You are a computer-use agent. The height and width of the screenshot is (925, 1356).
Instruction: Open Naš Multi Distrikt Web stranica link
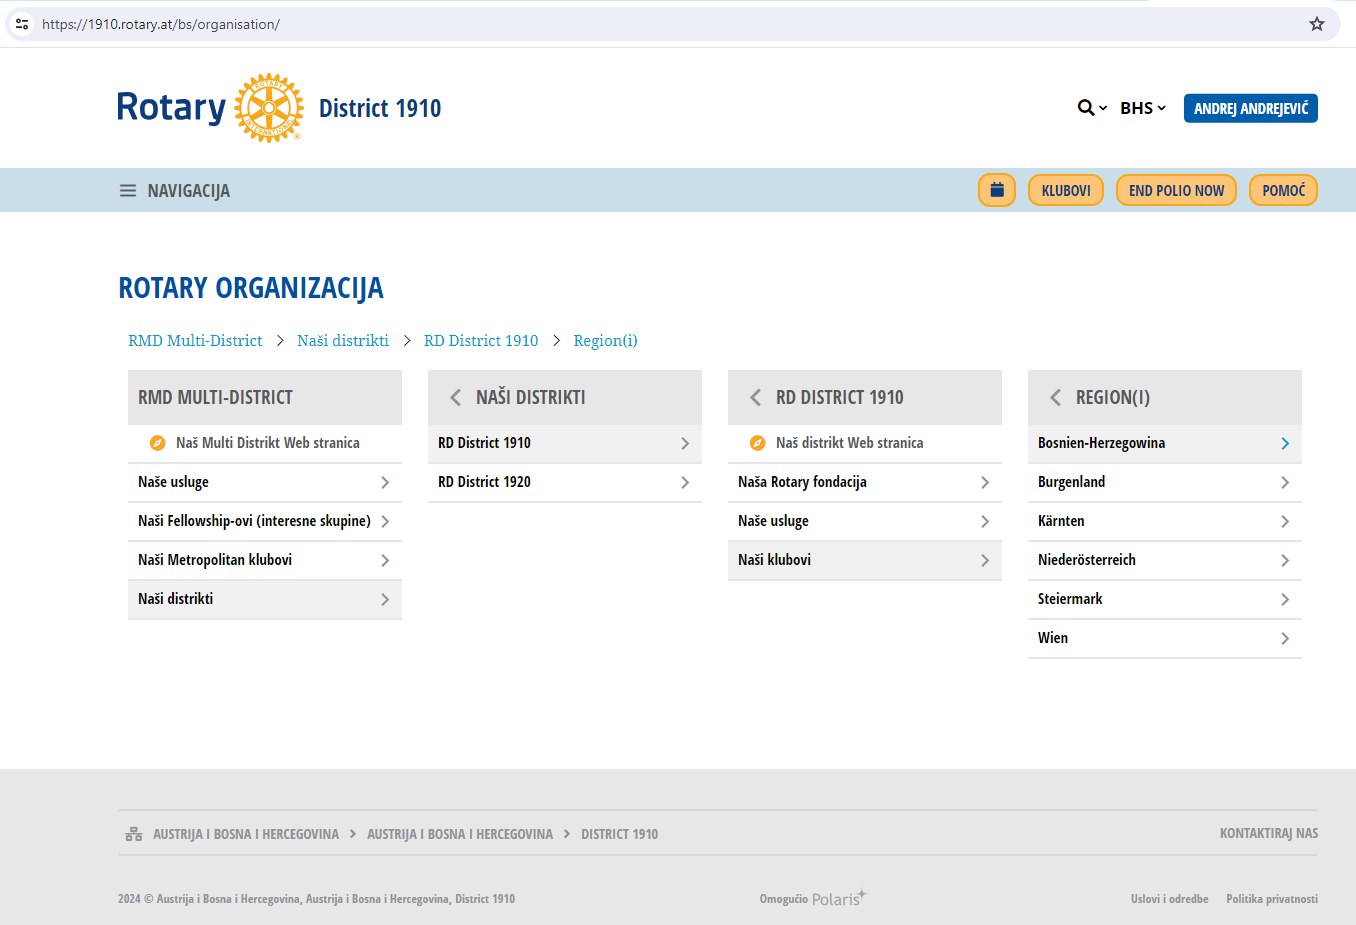(267, 443)
